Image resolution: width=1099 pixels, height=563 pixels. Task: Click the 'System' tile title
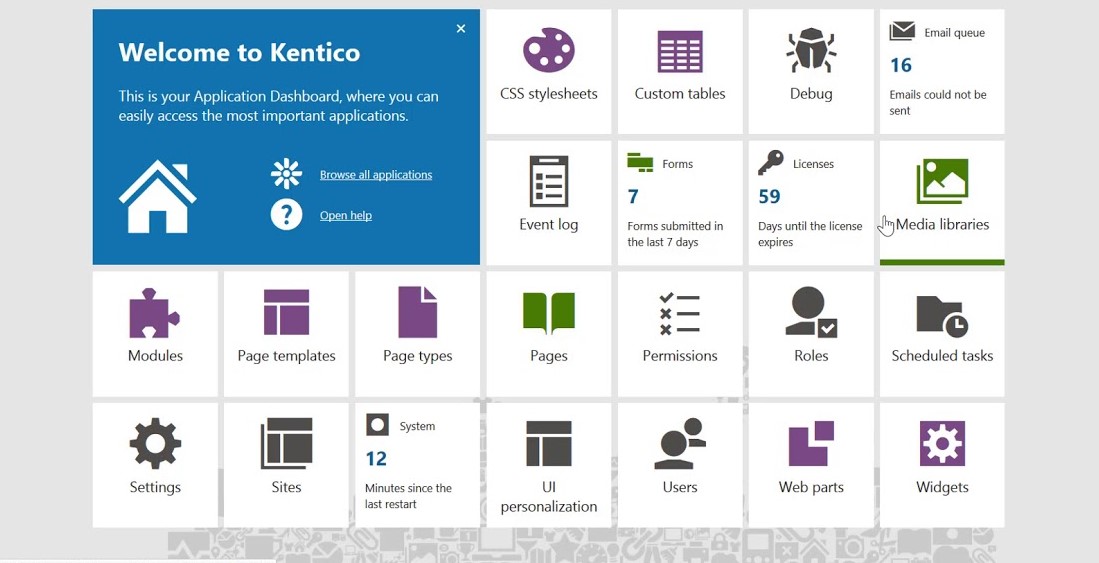pos(417,426)
